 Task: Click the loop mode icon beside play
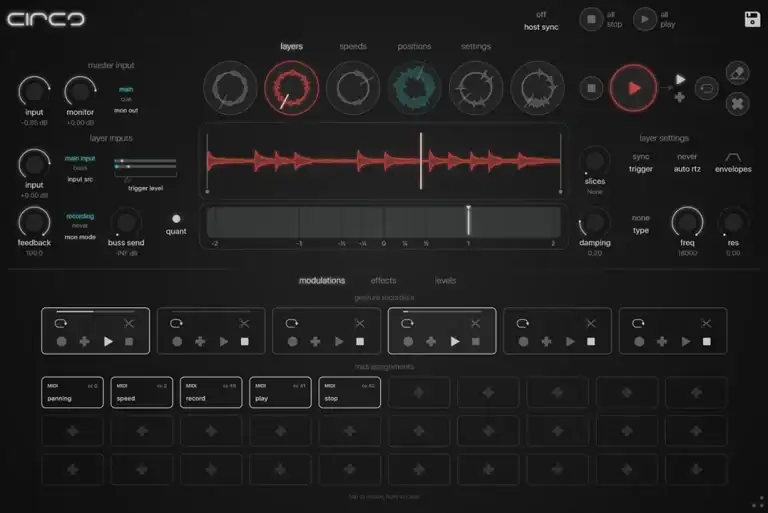click(706, 89)
